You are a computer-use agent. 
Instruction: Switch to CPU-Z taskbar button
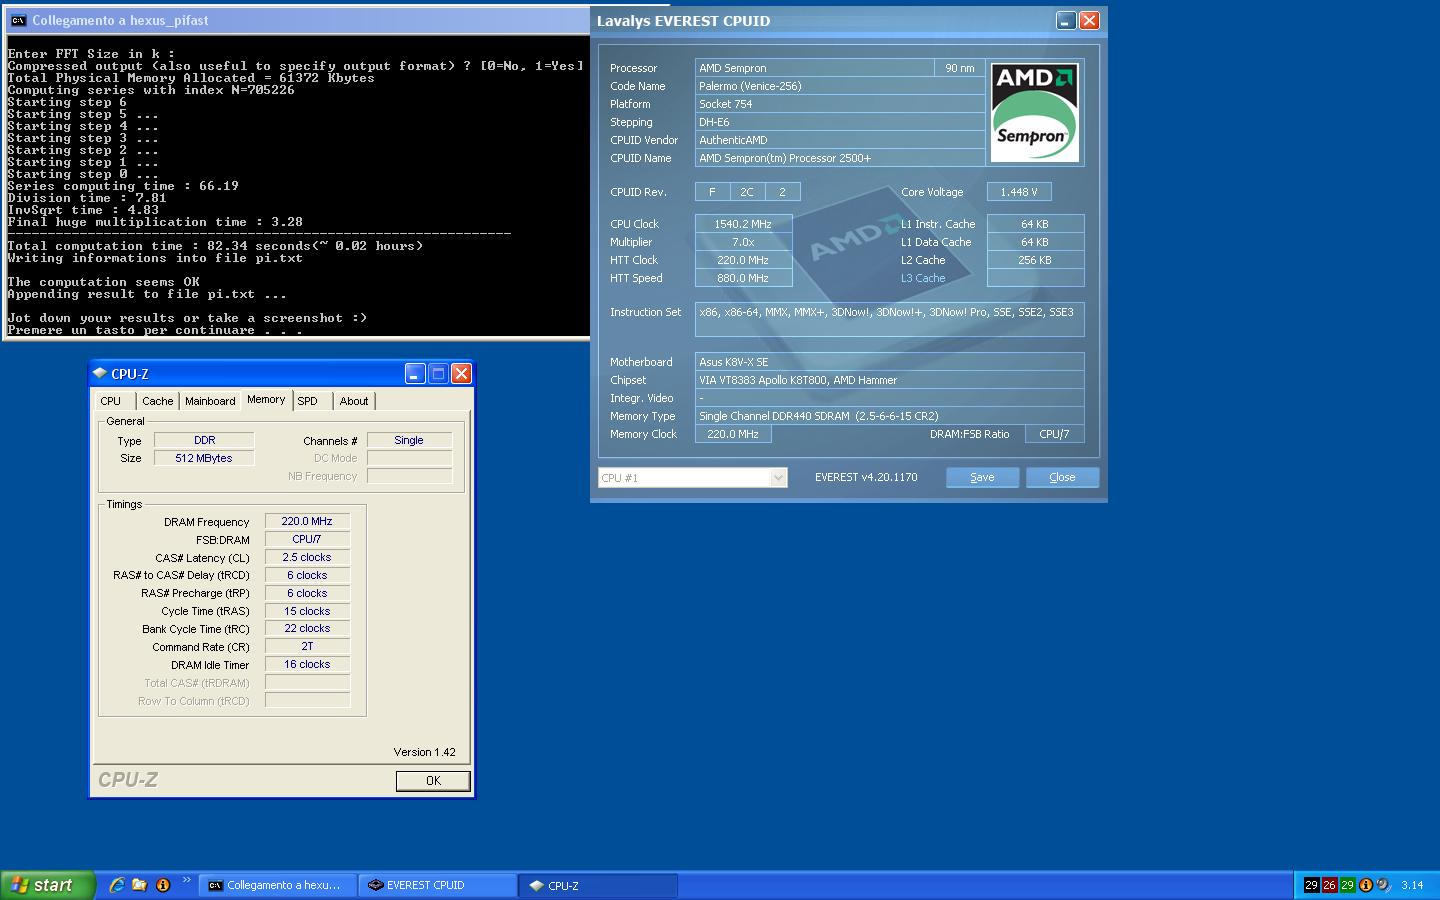pyautogui.click(x=599, y=885)
